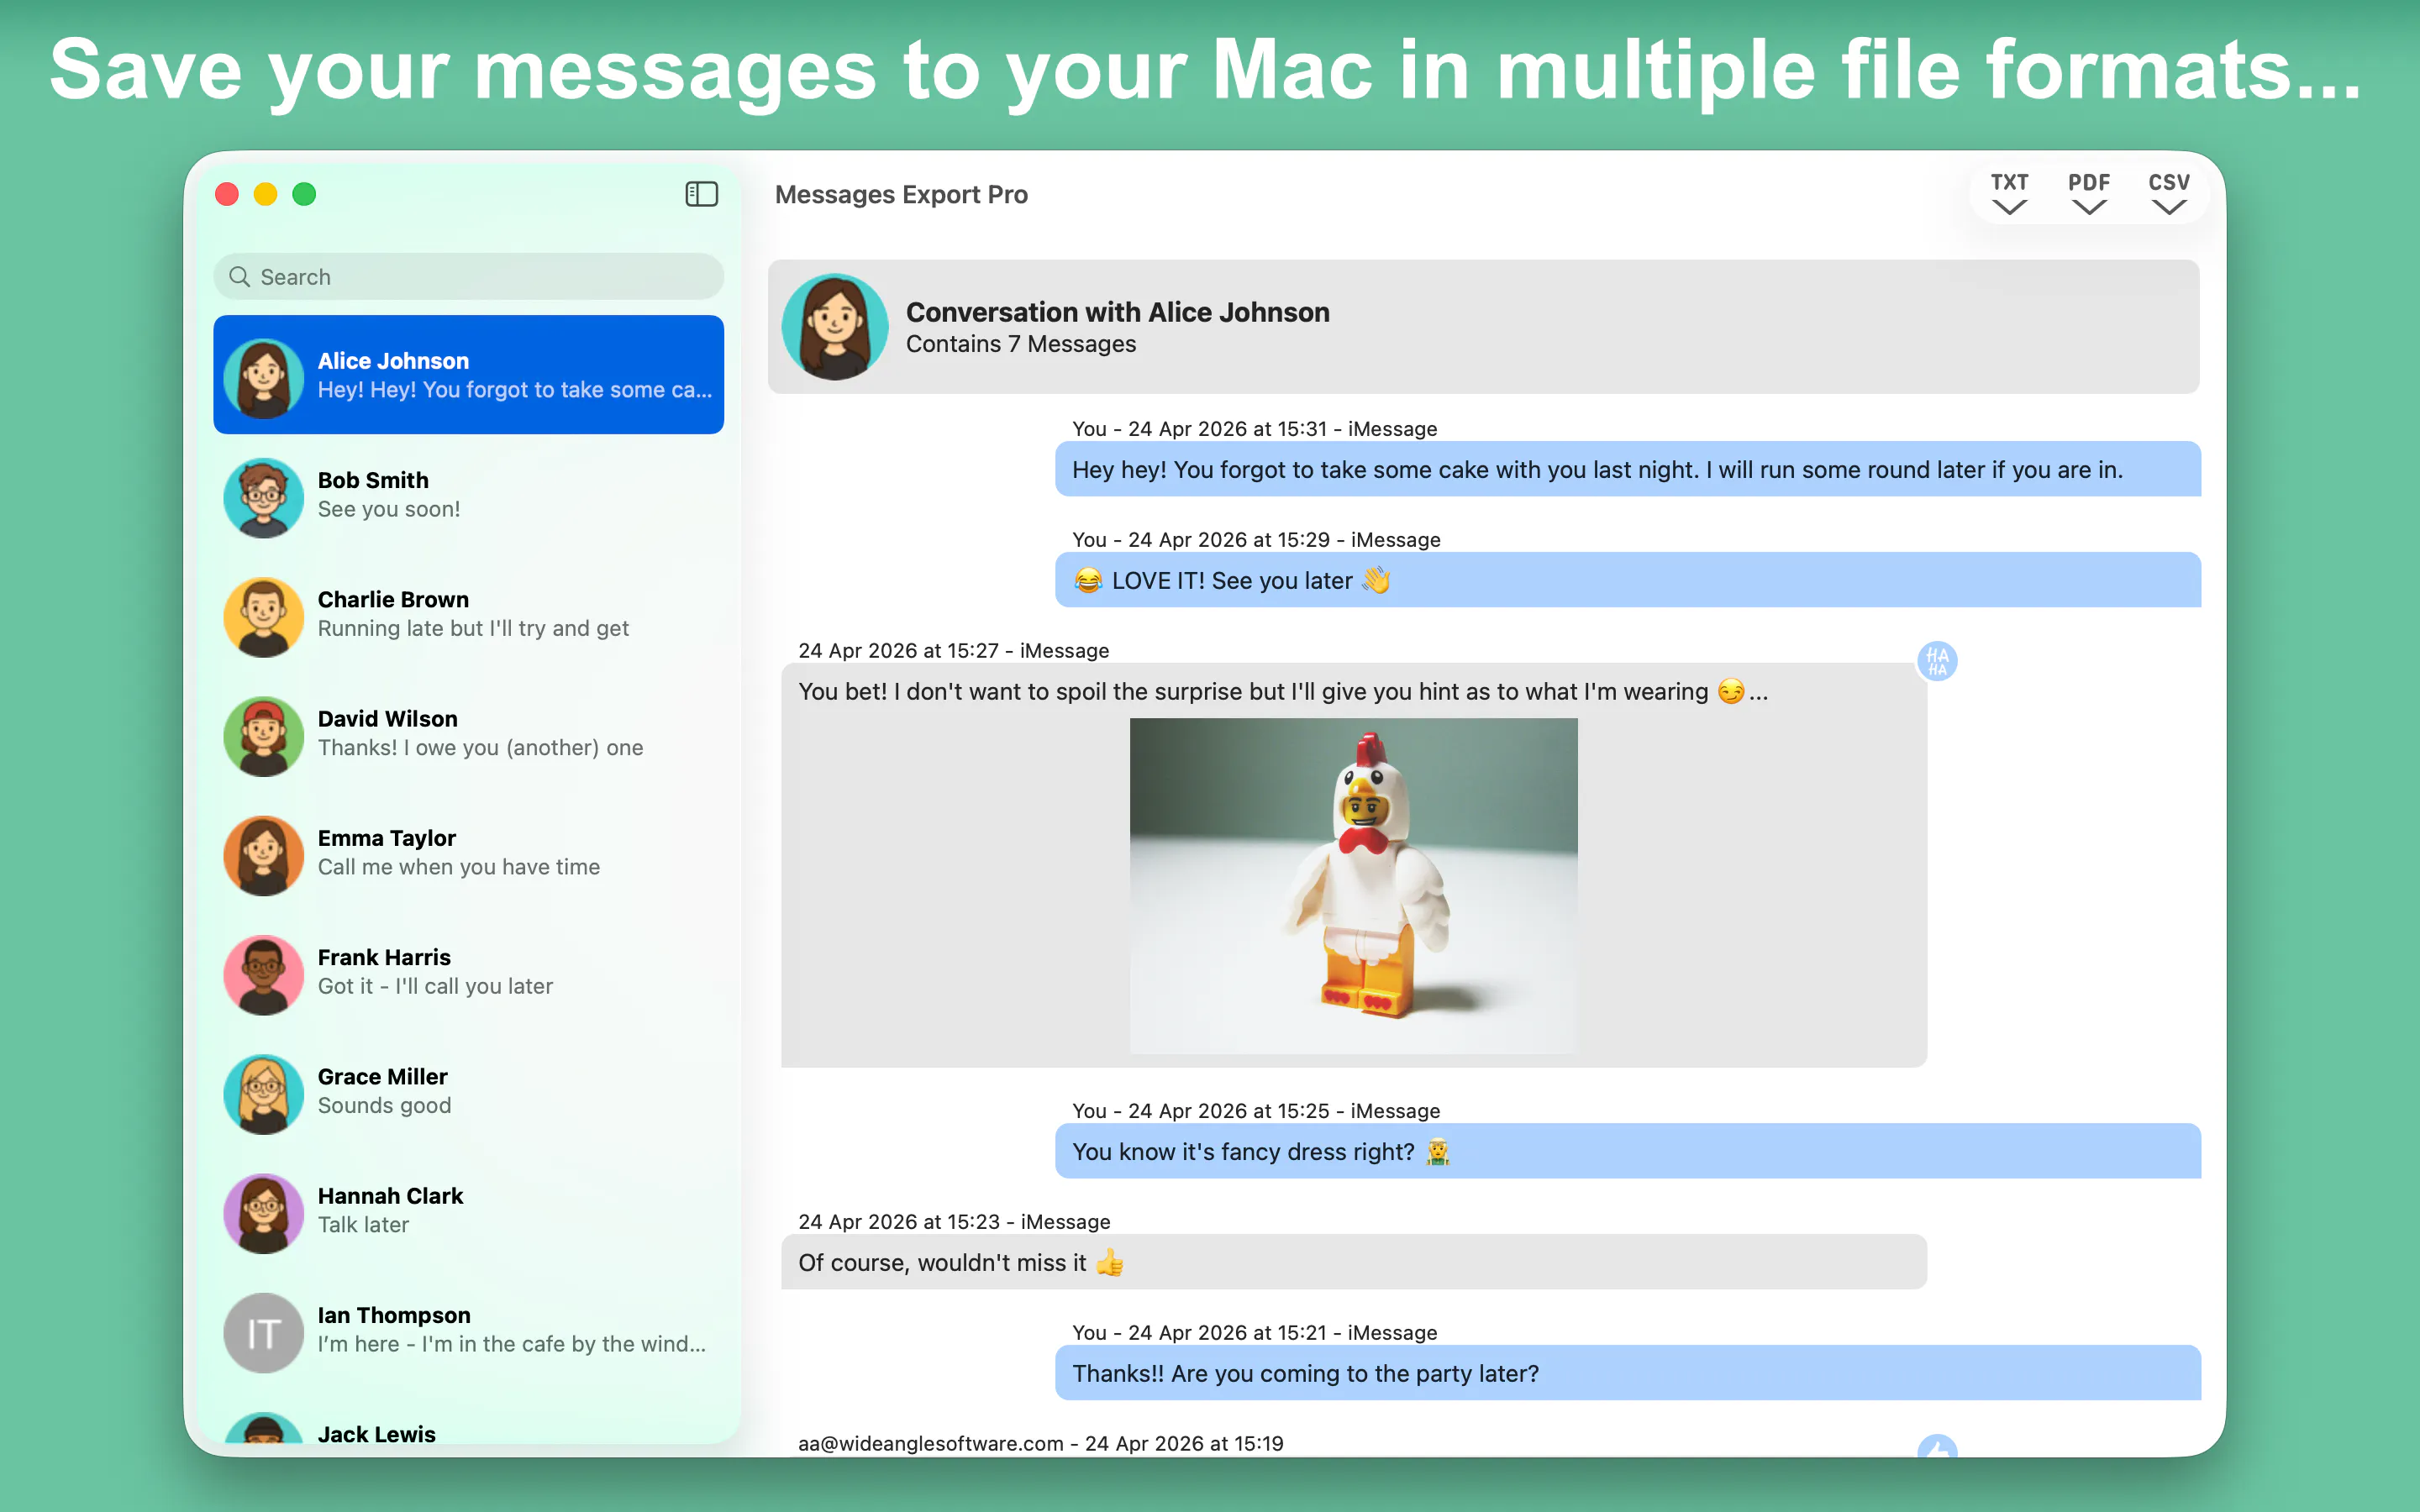Click the Search conversations field
The height and width of the screenshot is (1512, 2420).
pos(468,277)
